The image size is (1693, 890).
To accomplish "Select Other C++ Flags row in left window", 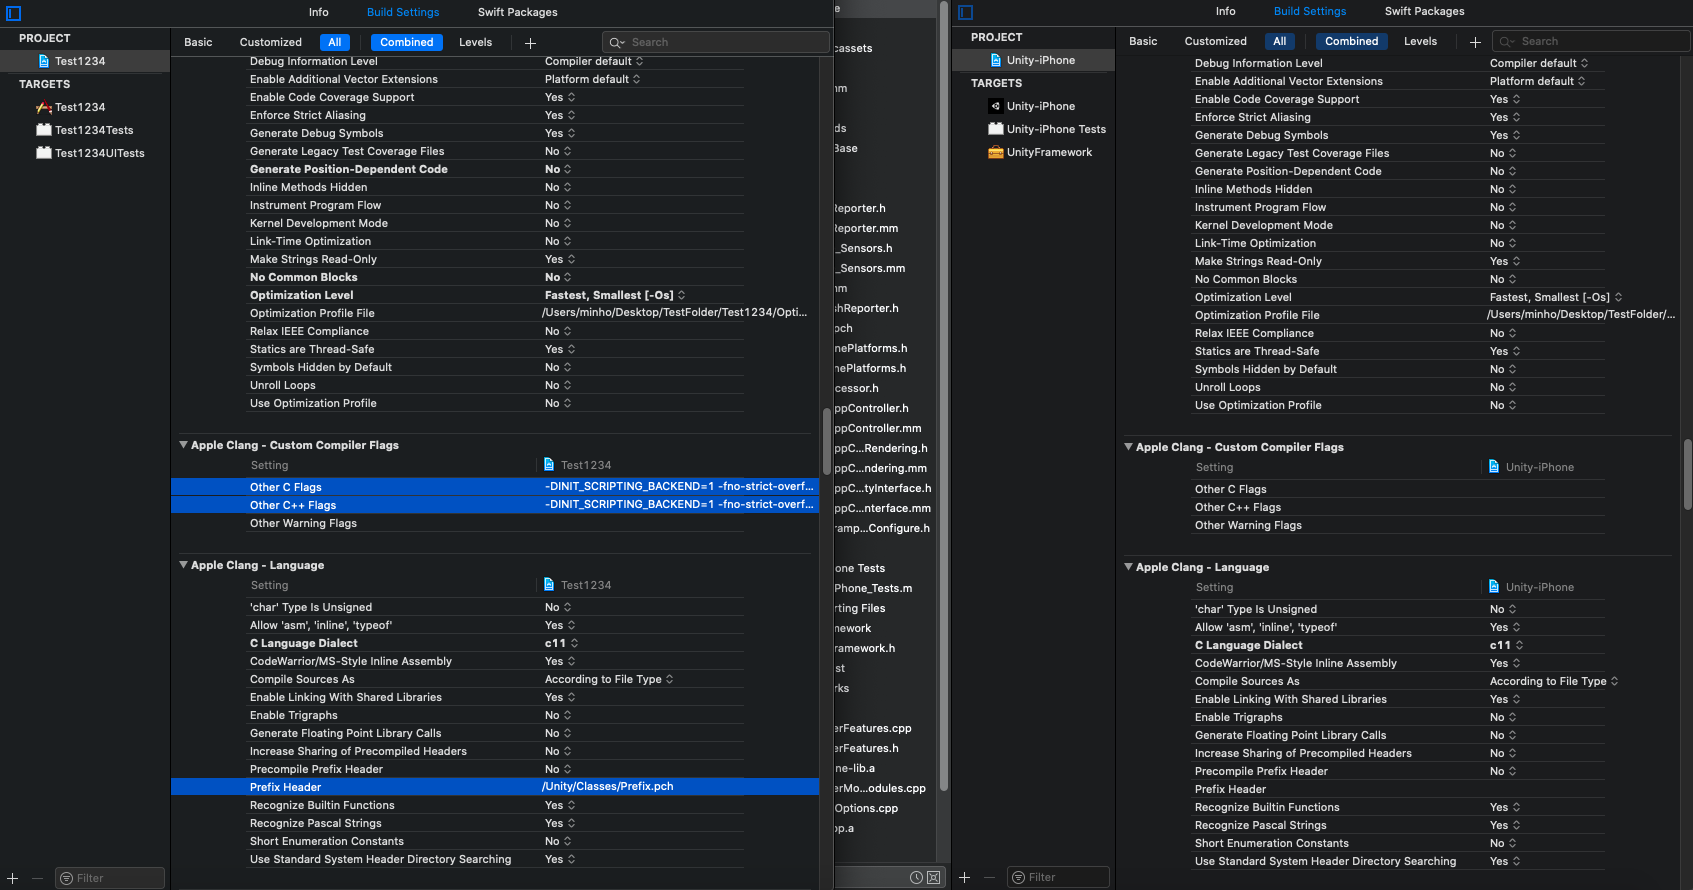I will 495,505.
